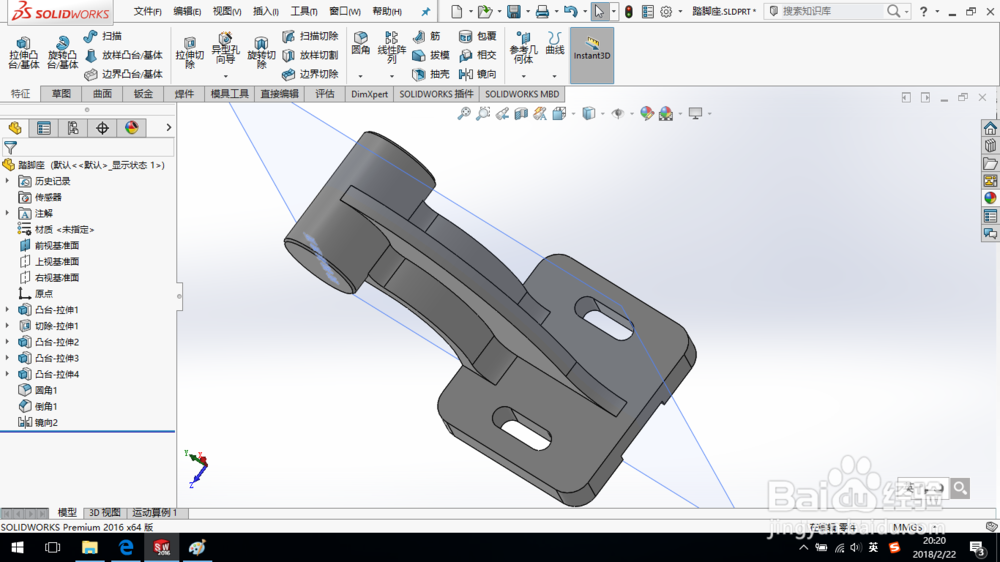The image size is (1000, 562).
Task: Switch to the 3D 视图 tab
Action: coord(105,512)
